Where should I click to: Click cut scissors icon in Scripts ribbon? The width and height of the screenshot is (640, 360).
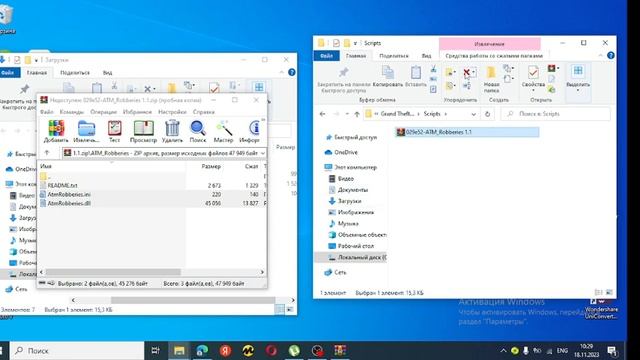click(433, 69)
